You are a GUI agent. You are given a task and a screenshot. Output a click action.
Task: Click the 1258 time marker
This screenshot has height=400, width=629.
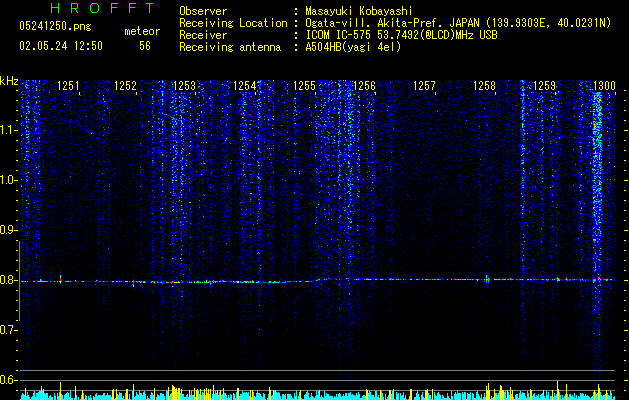point(484,86)
